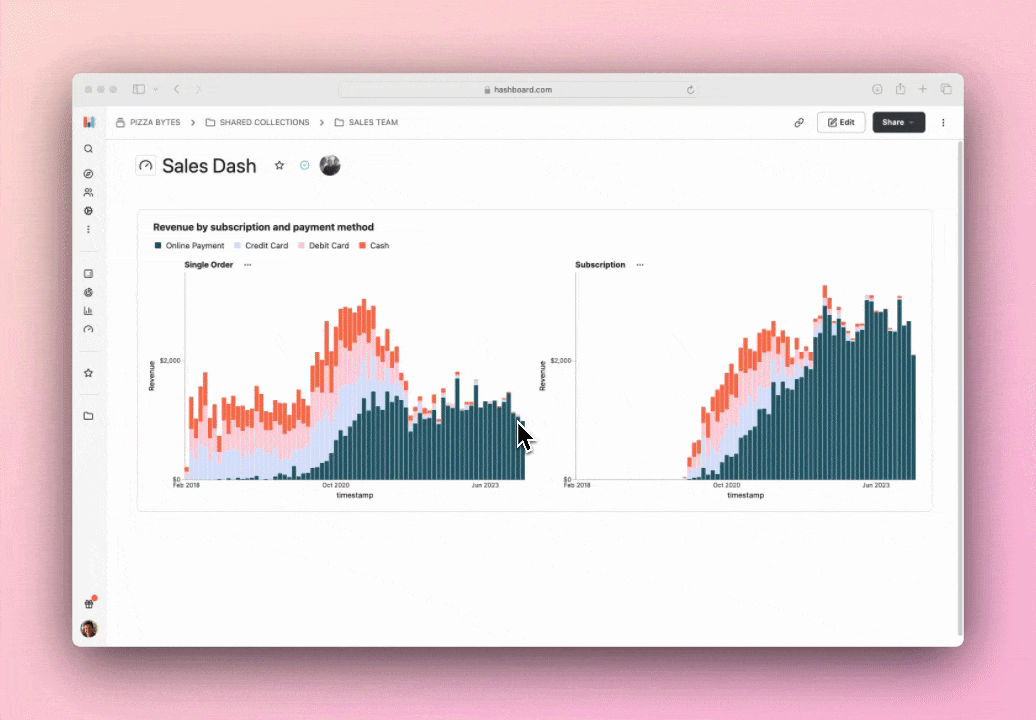Toggle Cash legend item
Viewport: 1036px width, 720px height.
coord(375,246)
